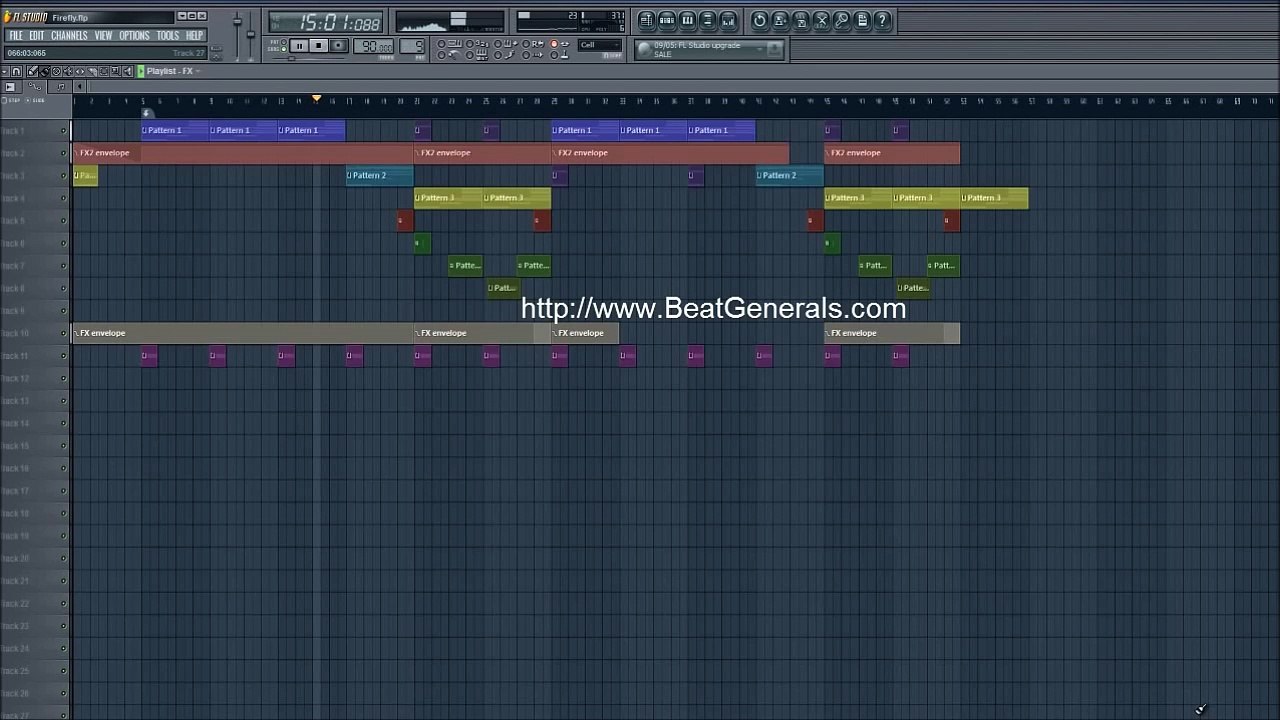Open first FX envelope clip menu on Track 10
Screen dimensions: 1280x720
pyautogui.click(x=77, y=333)
